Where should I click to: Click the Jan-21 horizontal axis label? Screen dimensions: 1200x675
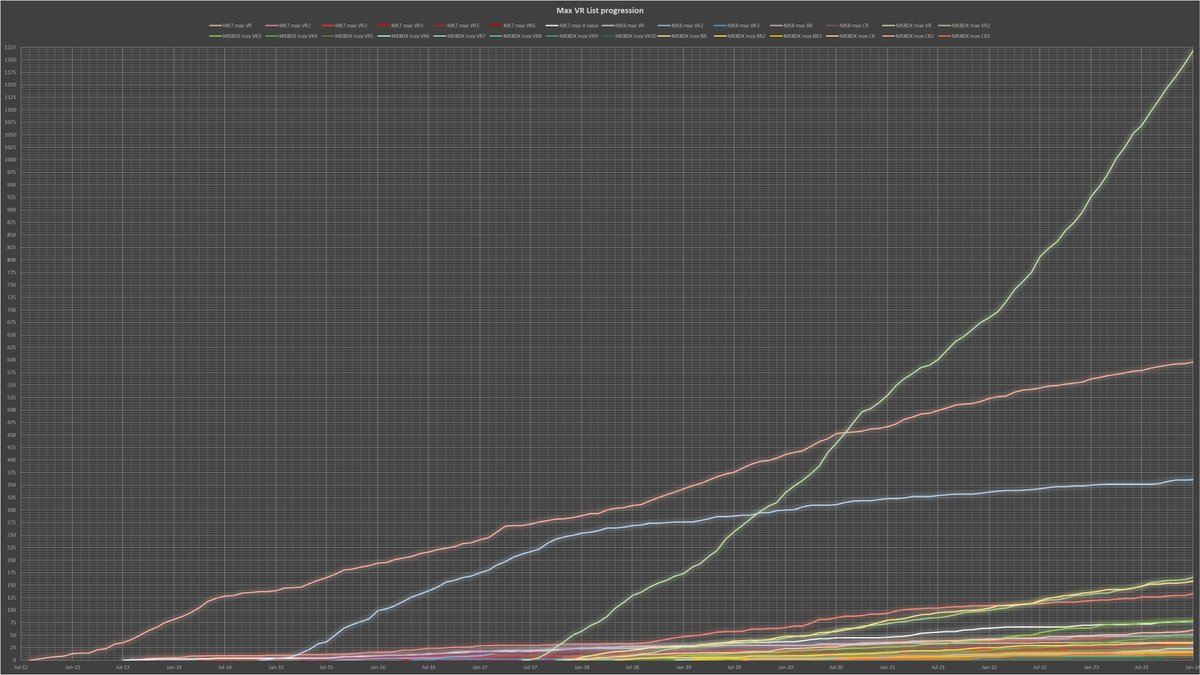click(x=886, y=666)
